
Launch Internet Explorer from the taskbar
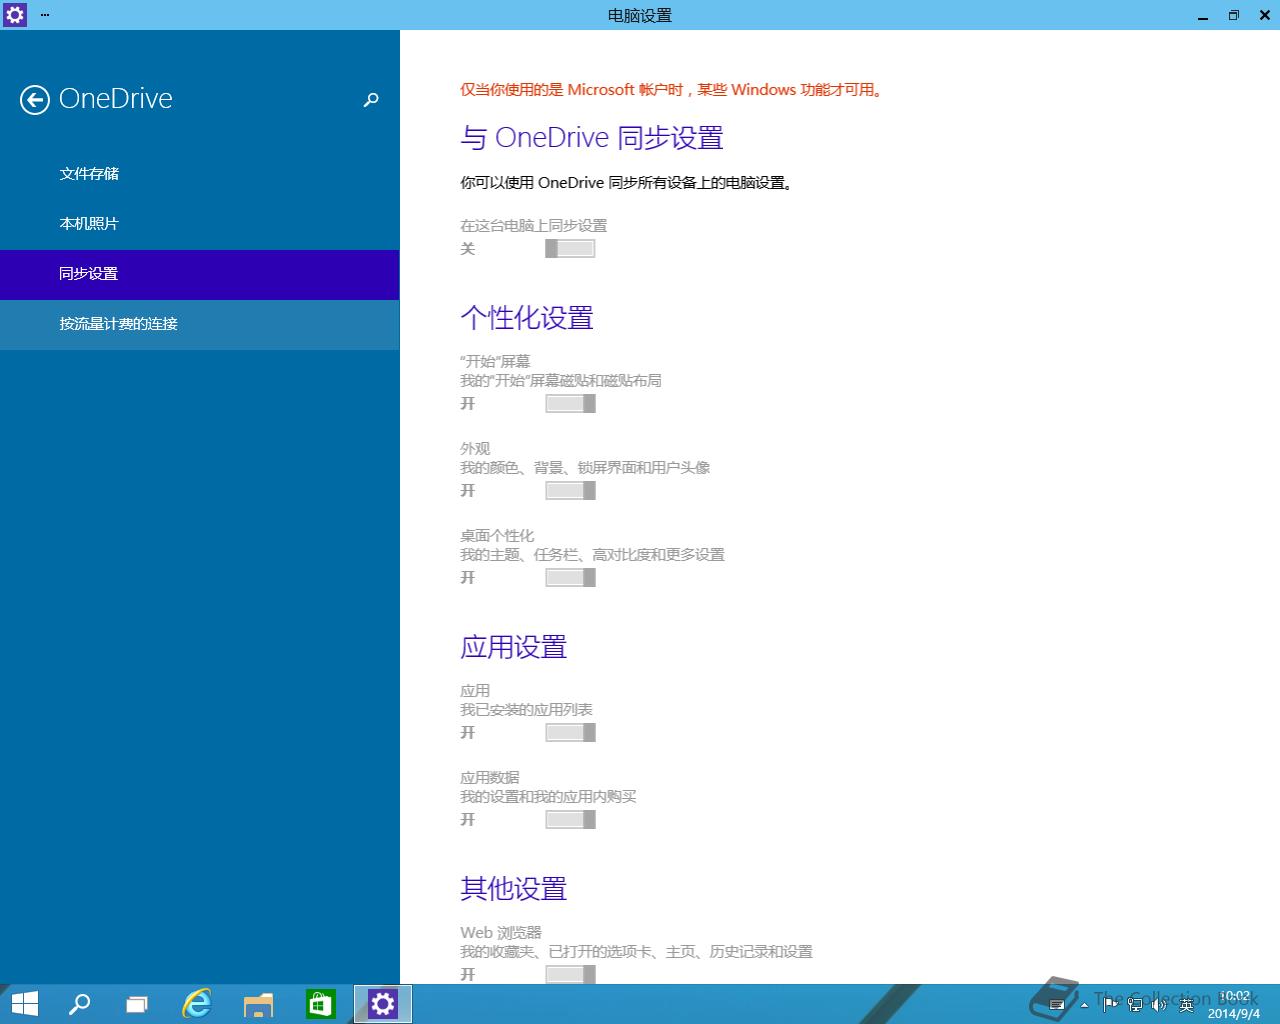[x=197, y=1004]
